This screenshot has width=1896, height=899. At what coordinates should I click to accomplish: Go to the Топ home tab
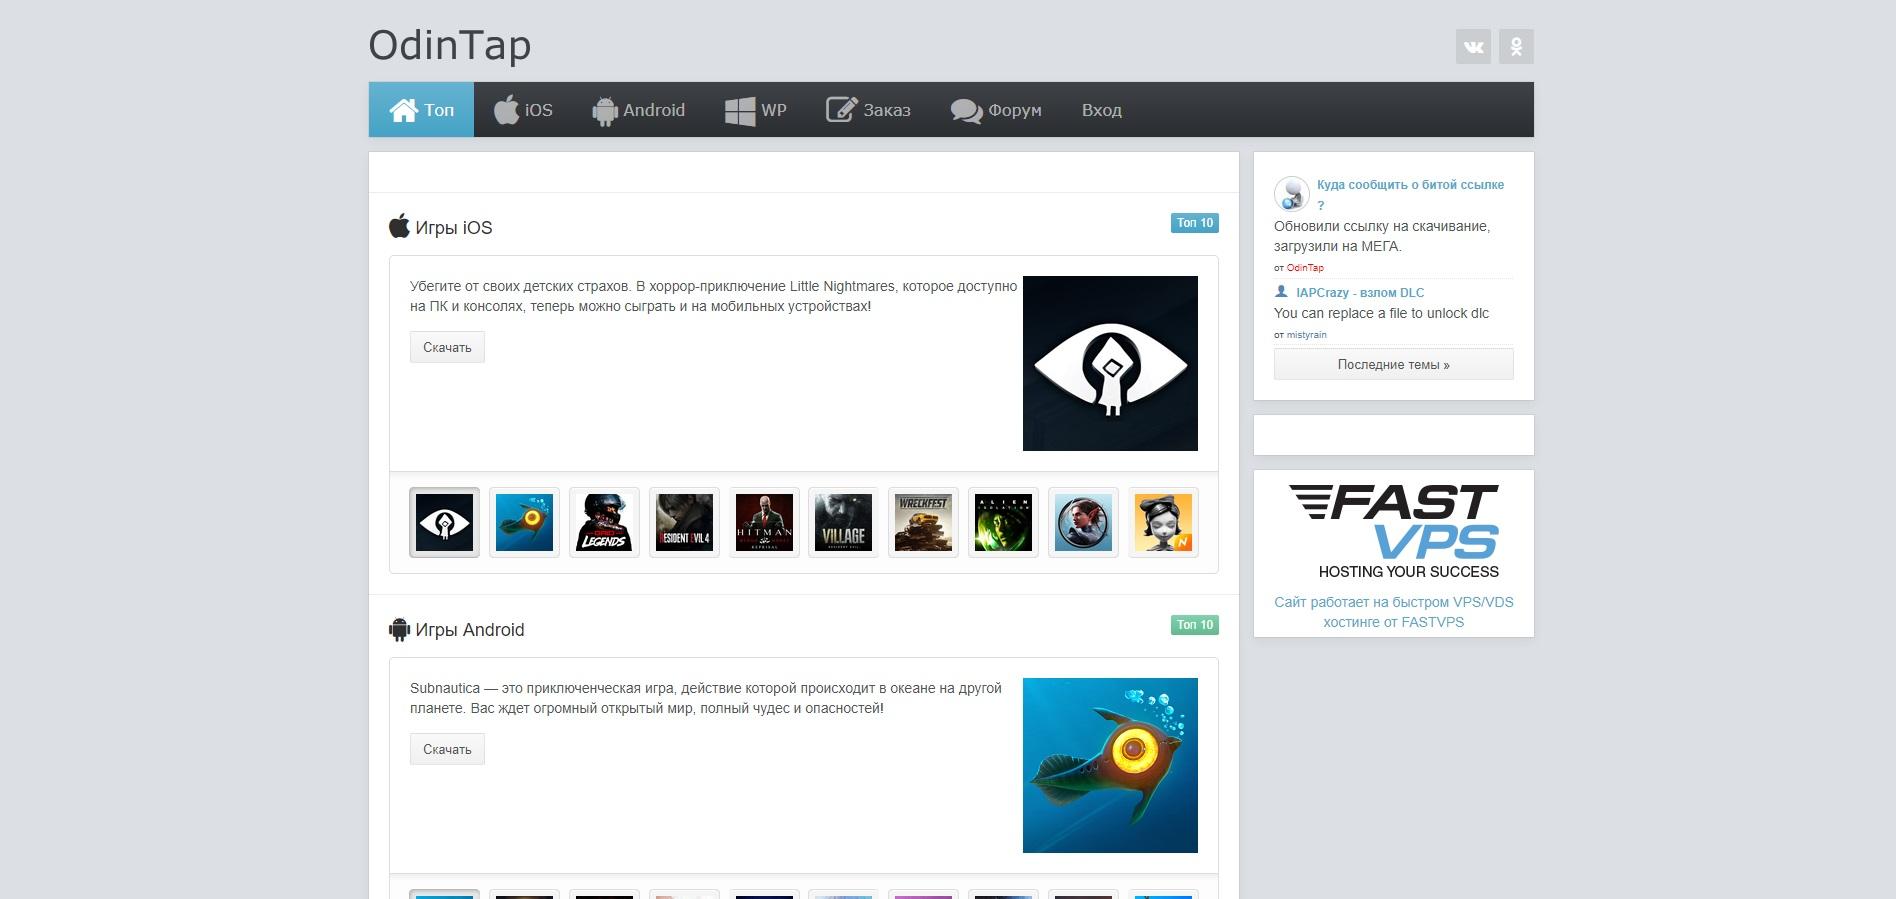421,110
